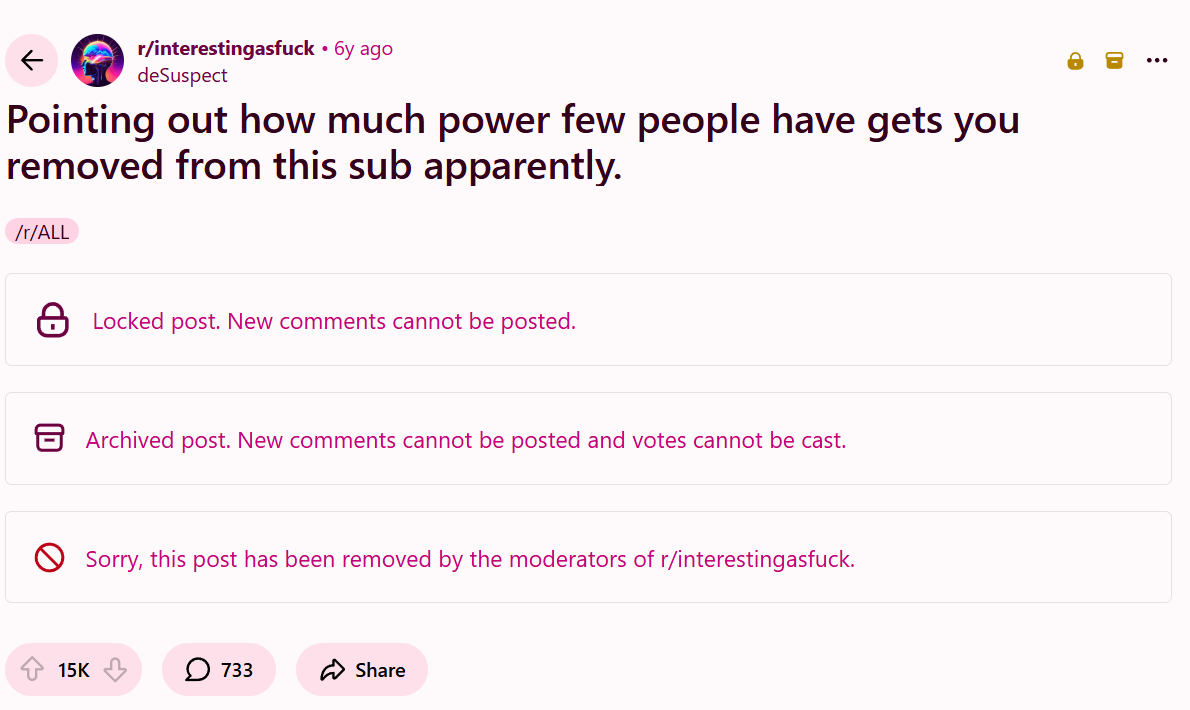Screen dimensions: 1190x710
Task: Click the 15K vote count
Action: click(x=71, y=669)
